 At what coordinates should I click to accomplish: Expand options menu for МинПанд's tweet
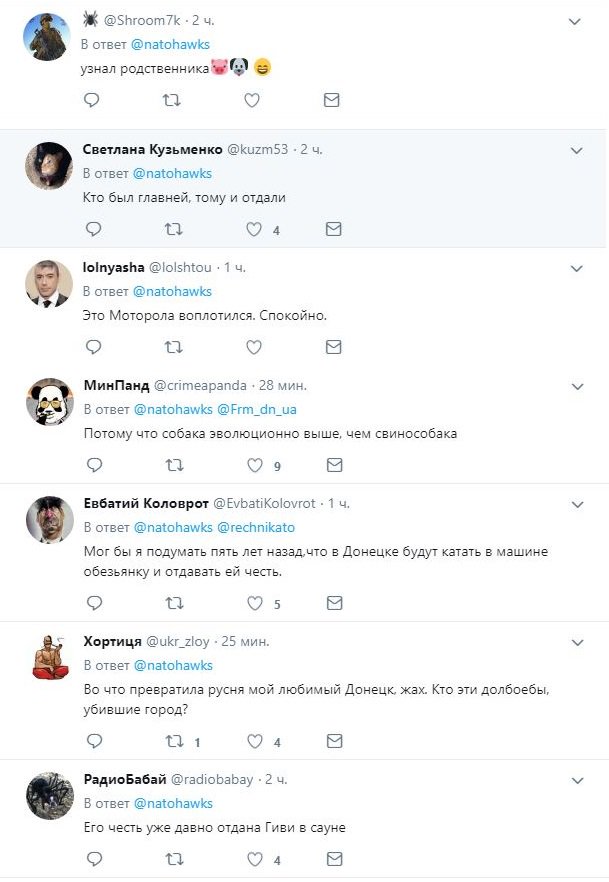[576, 385]
